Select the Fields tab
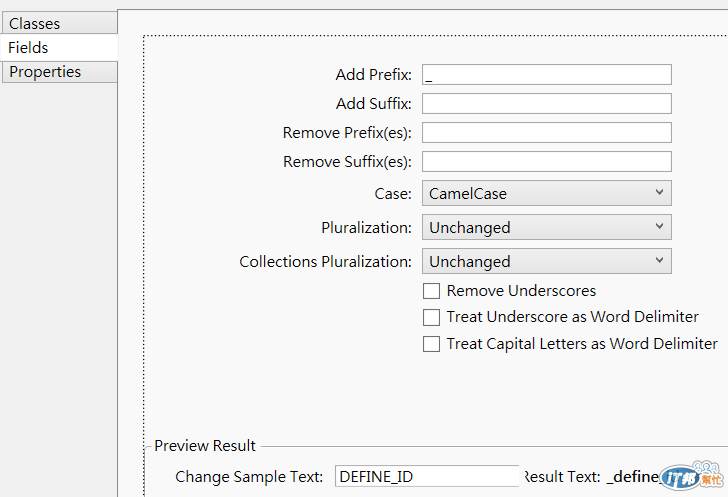This screenshot has width=728, height=497. tap(59, 47)
